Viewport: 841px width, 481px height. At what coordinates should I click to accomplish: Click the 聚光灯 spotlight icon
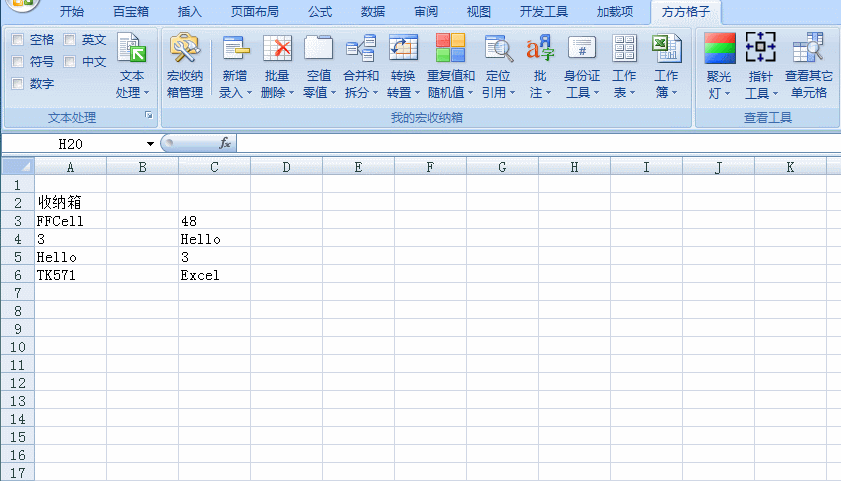coord(719,49)
